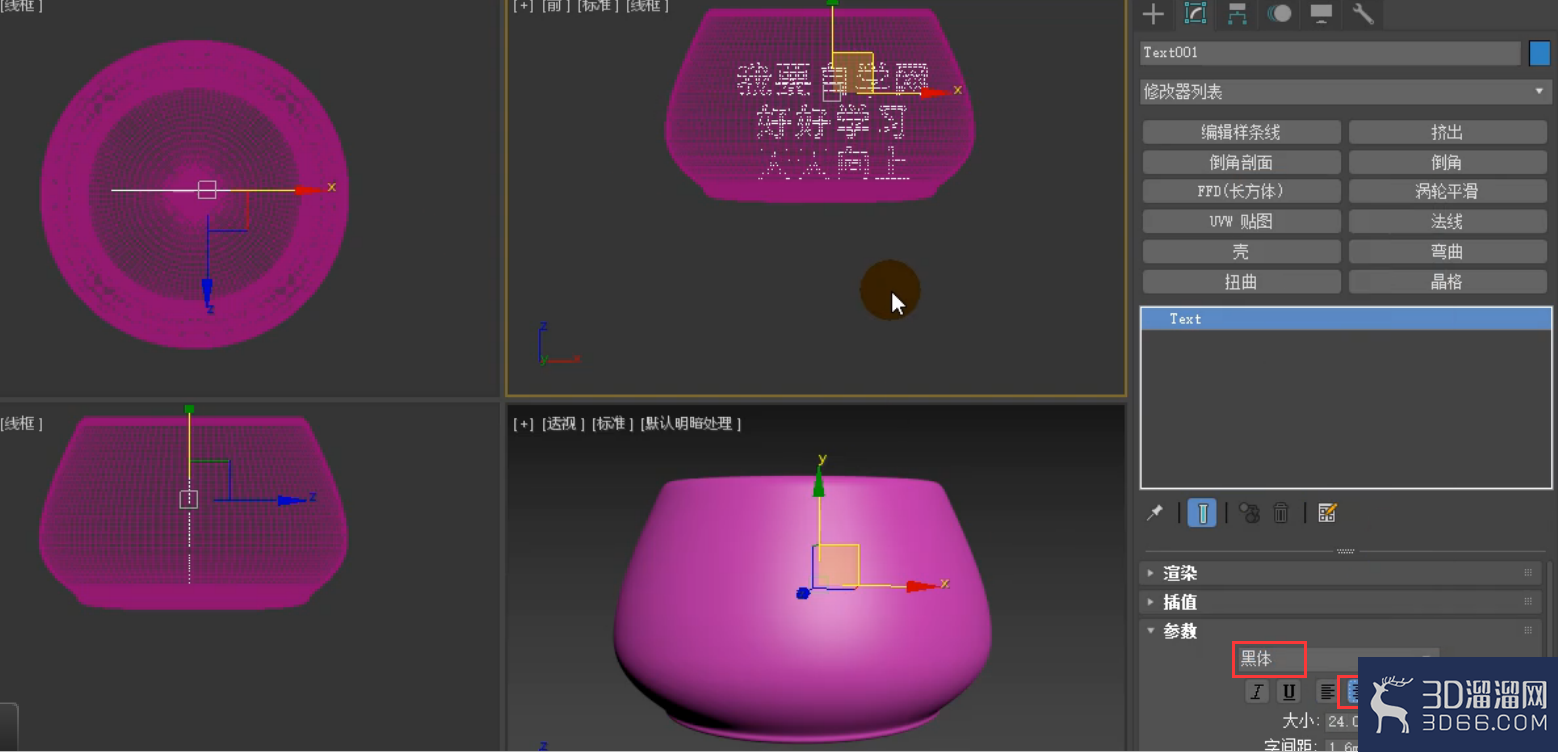Open [线框] menu in top-left viewport
Viewport: 1558px width, 752px height.
(21, 6)
